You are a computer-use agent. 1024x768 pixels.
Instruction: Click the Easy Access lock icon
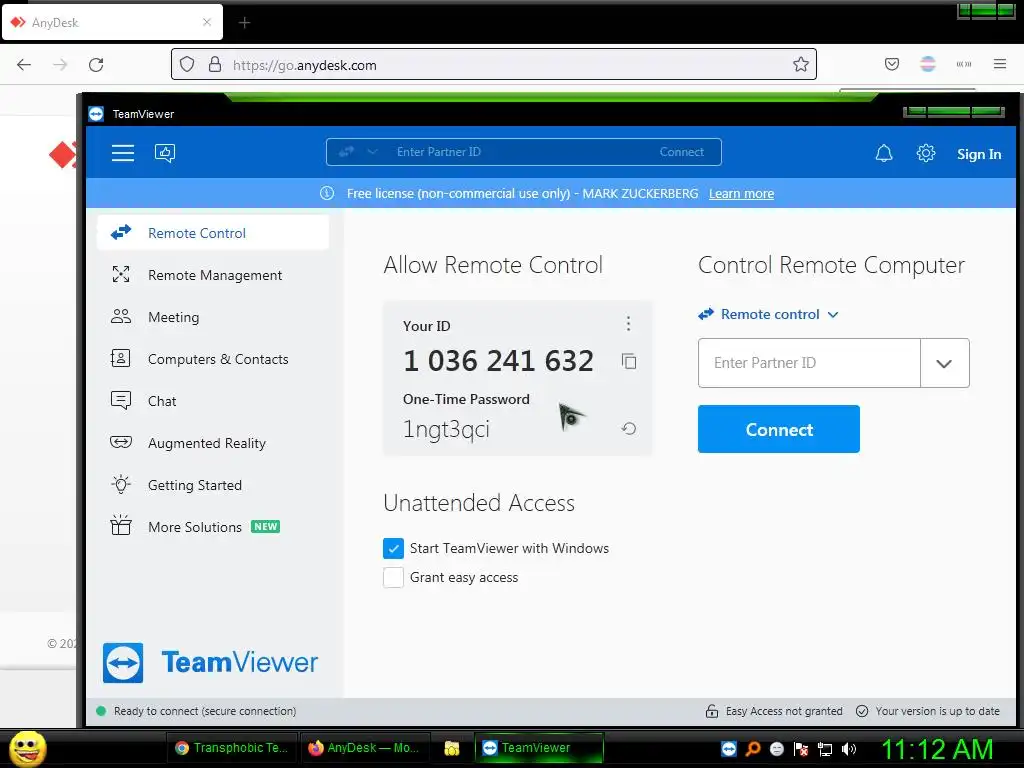[x=712, y=711]
